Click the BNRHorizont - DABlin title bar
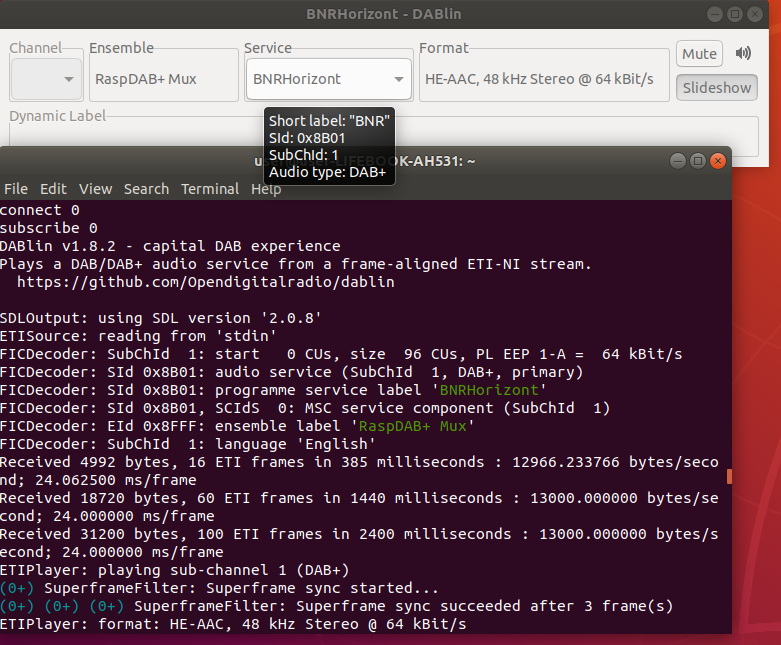 click(384, 14)
